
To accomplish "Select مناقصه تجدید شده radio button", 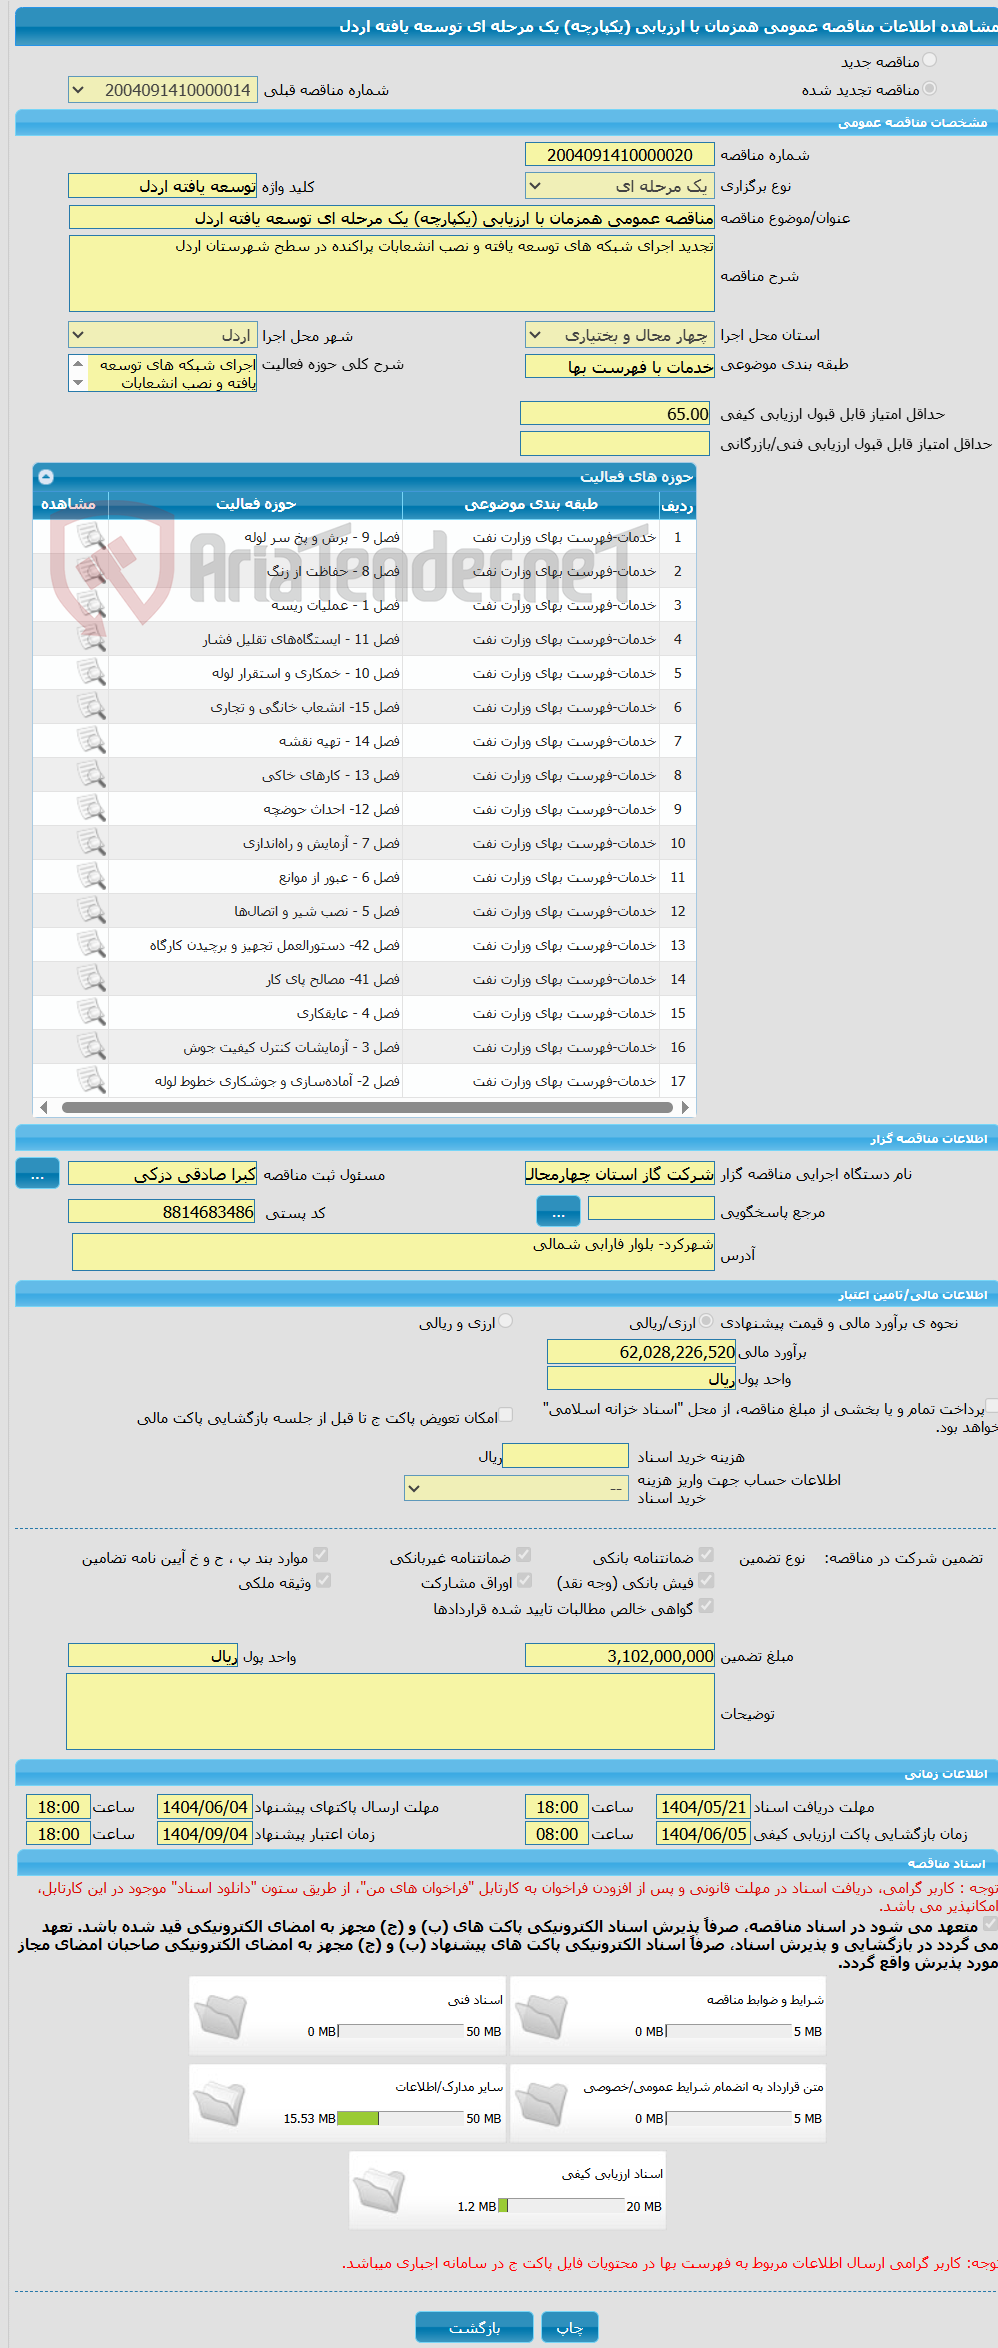I will 930,89.
